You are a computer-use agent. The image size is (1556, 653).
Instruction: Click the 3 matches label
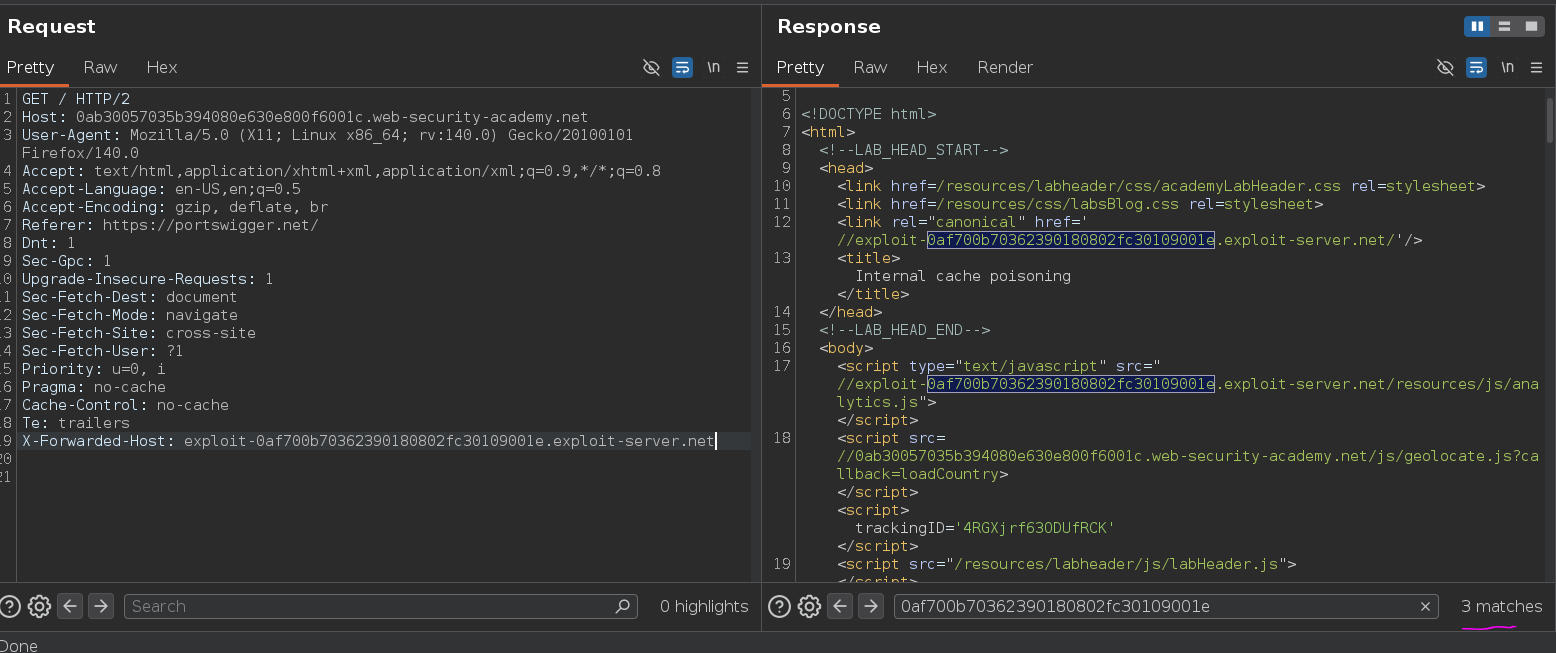pyautogui.click(x=1501, y=606)
